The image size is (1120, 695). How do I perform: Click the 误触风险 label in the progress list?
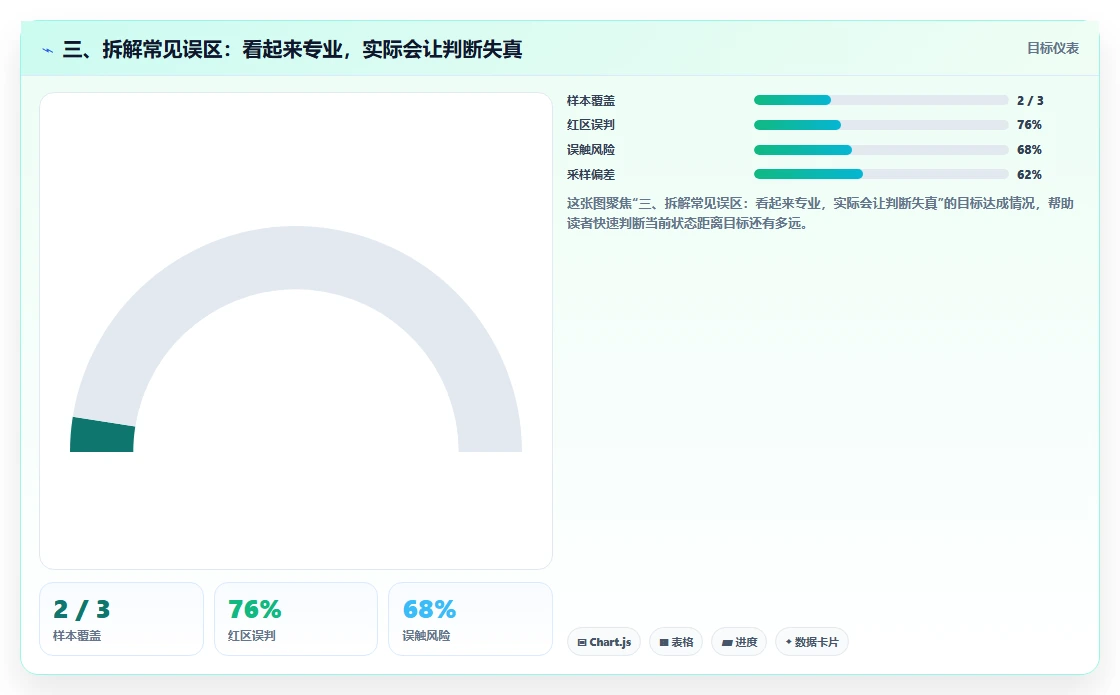(591, 150)
